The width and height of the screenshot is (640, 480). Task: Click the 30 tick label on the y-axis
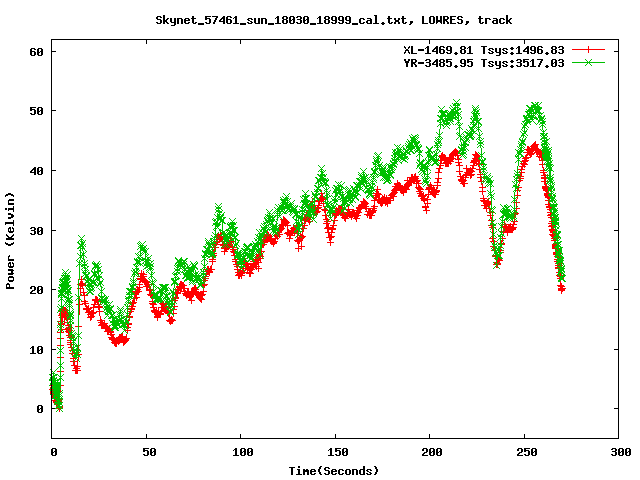point(37,230)
